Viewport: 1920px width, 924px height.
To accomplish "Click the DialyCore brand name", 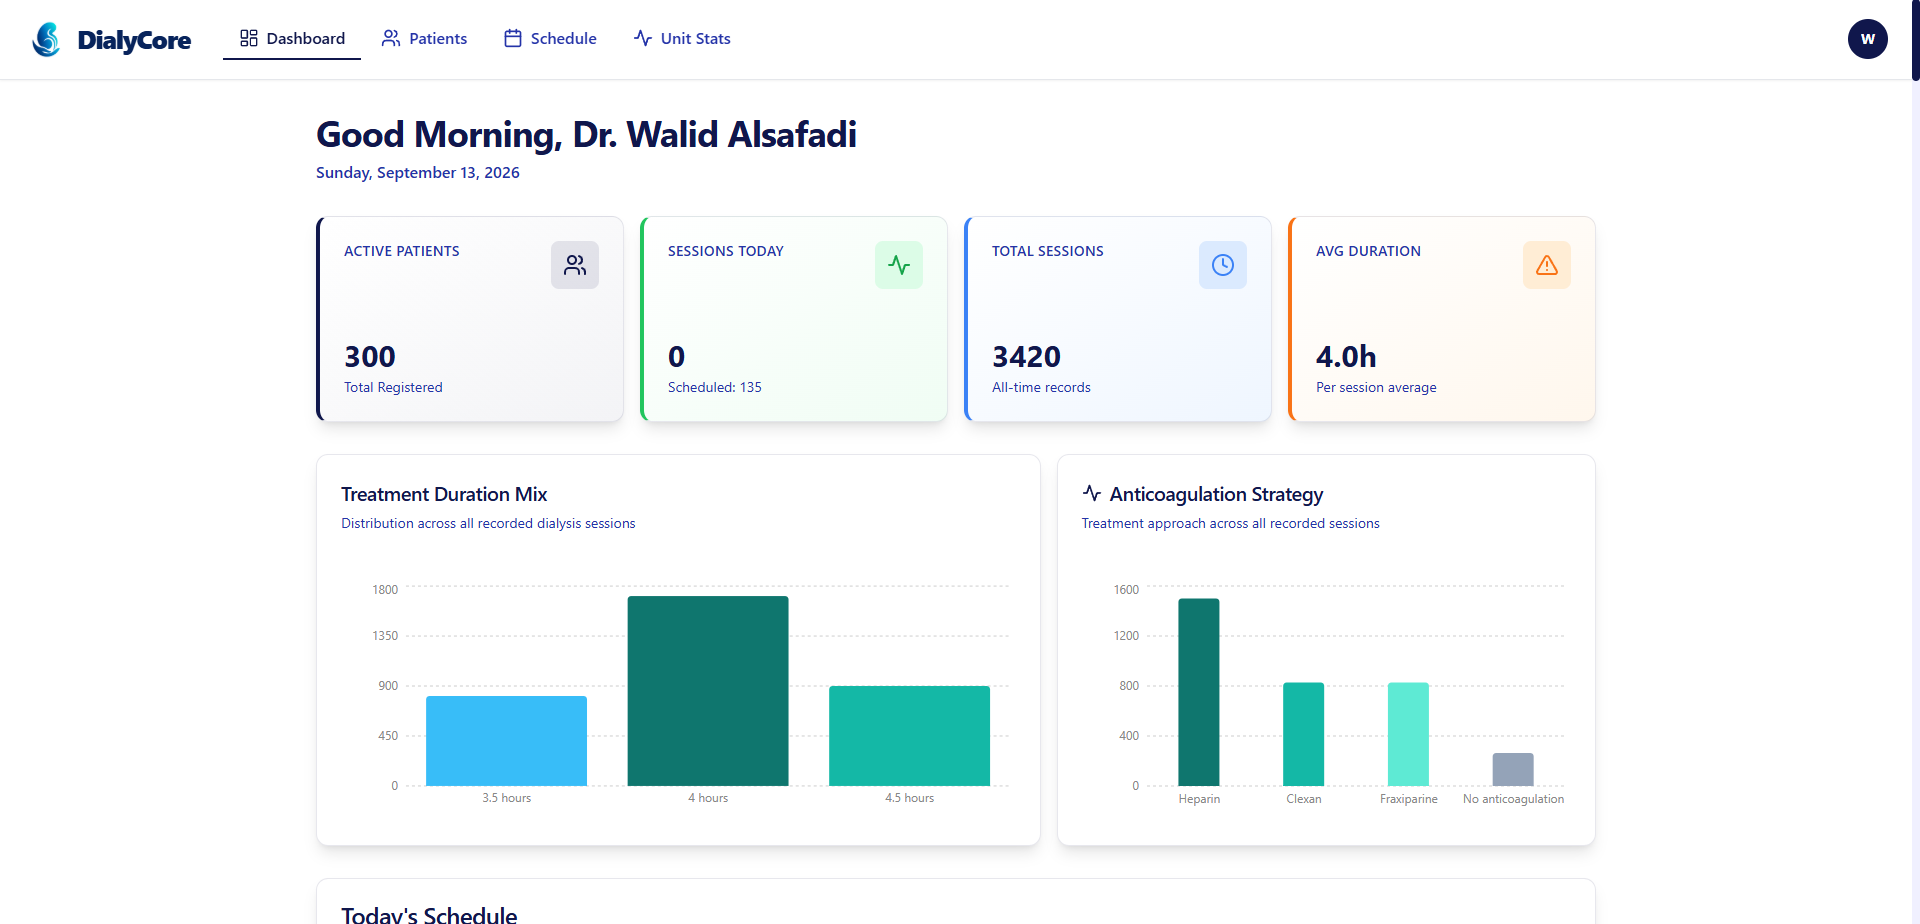I will coord(134,40).
